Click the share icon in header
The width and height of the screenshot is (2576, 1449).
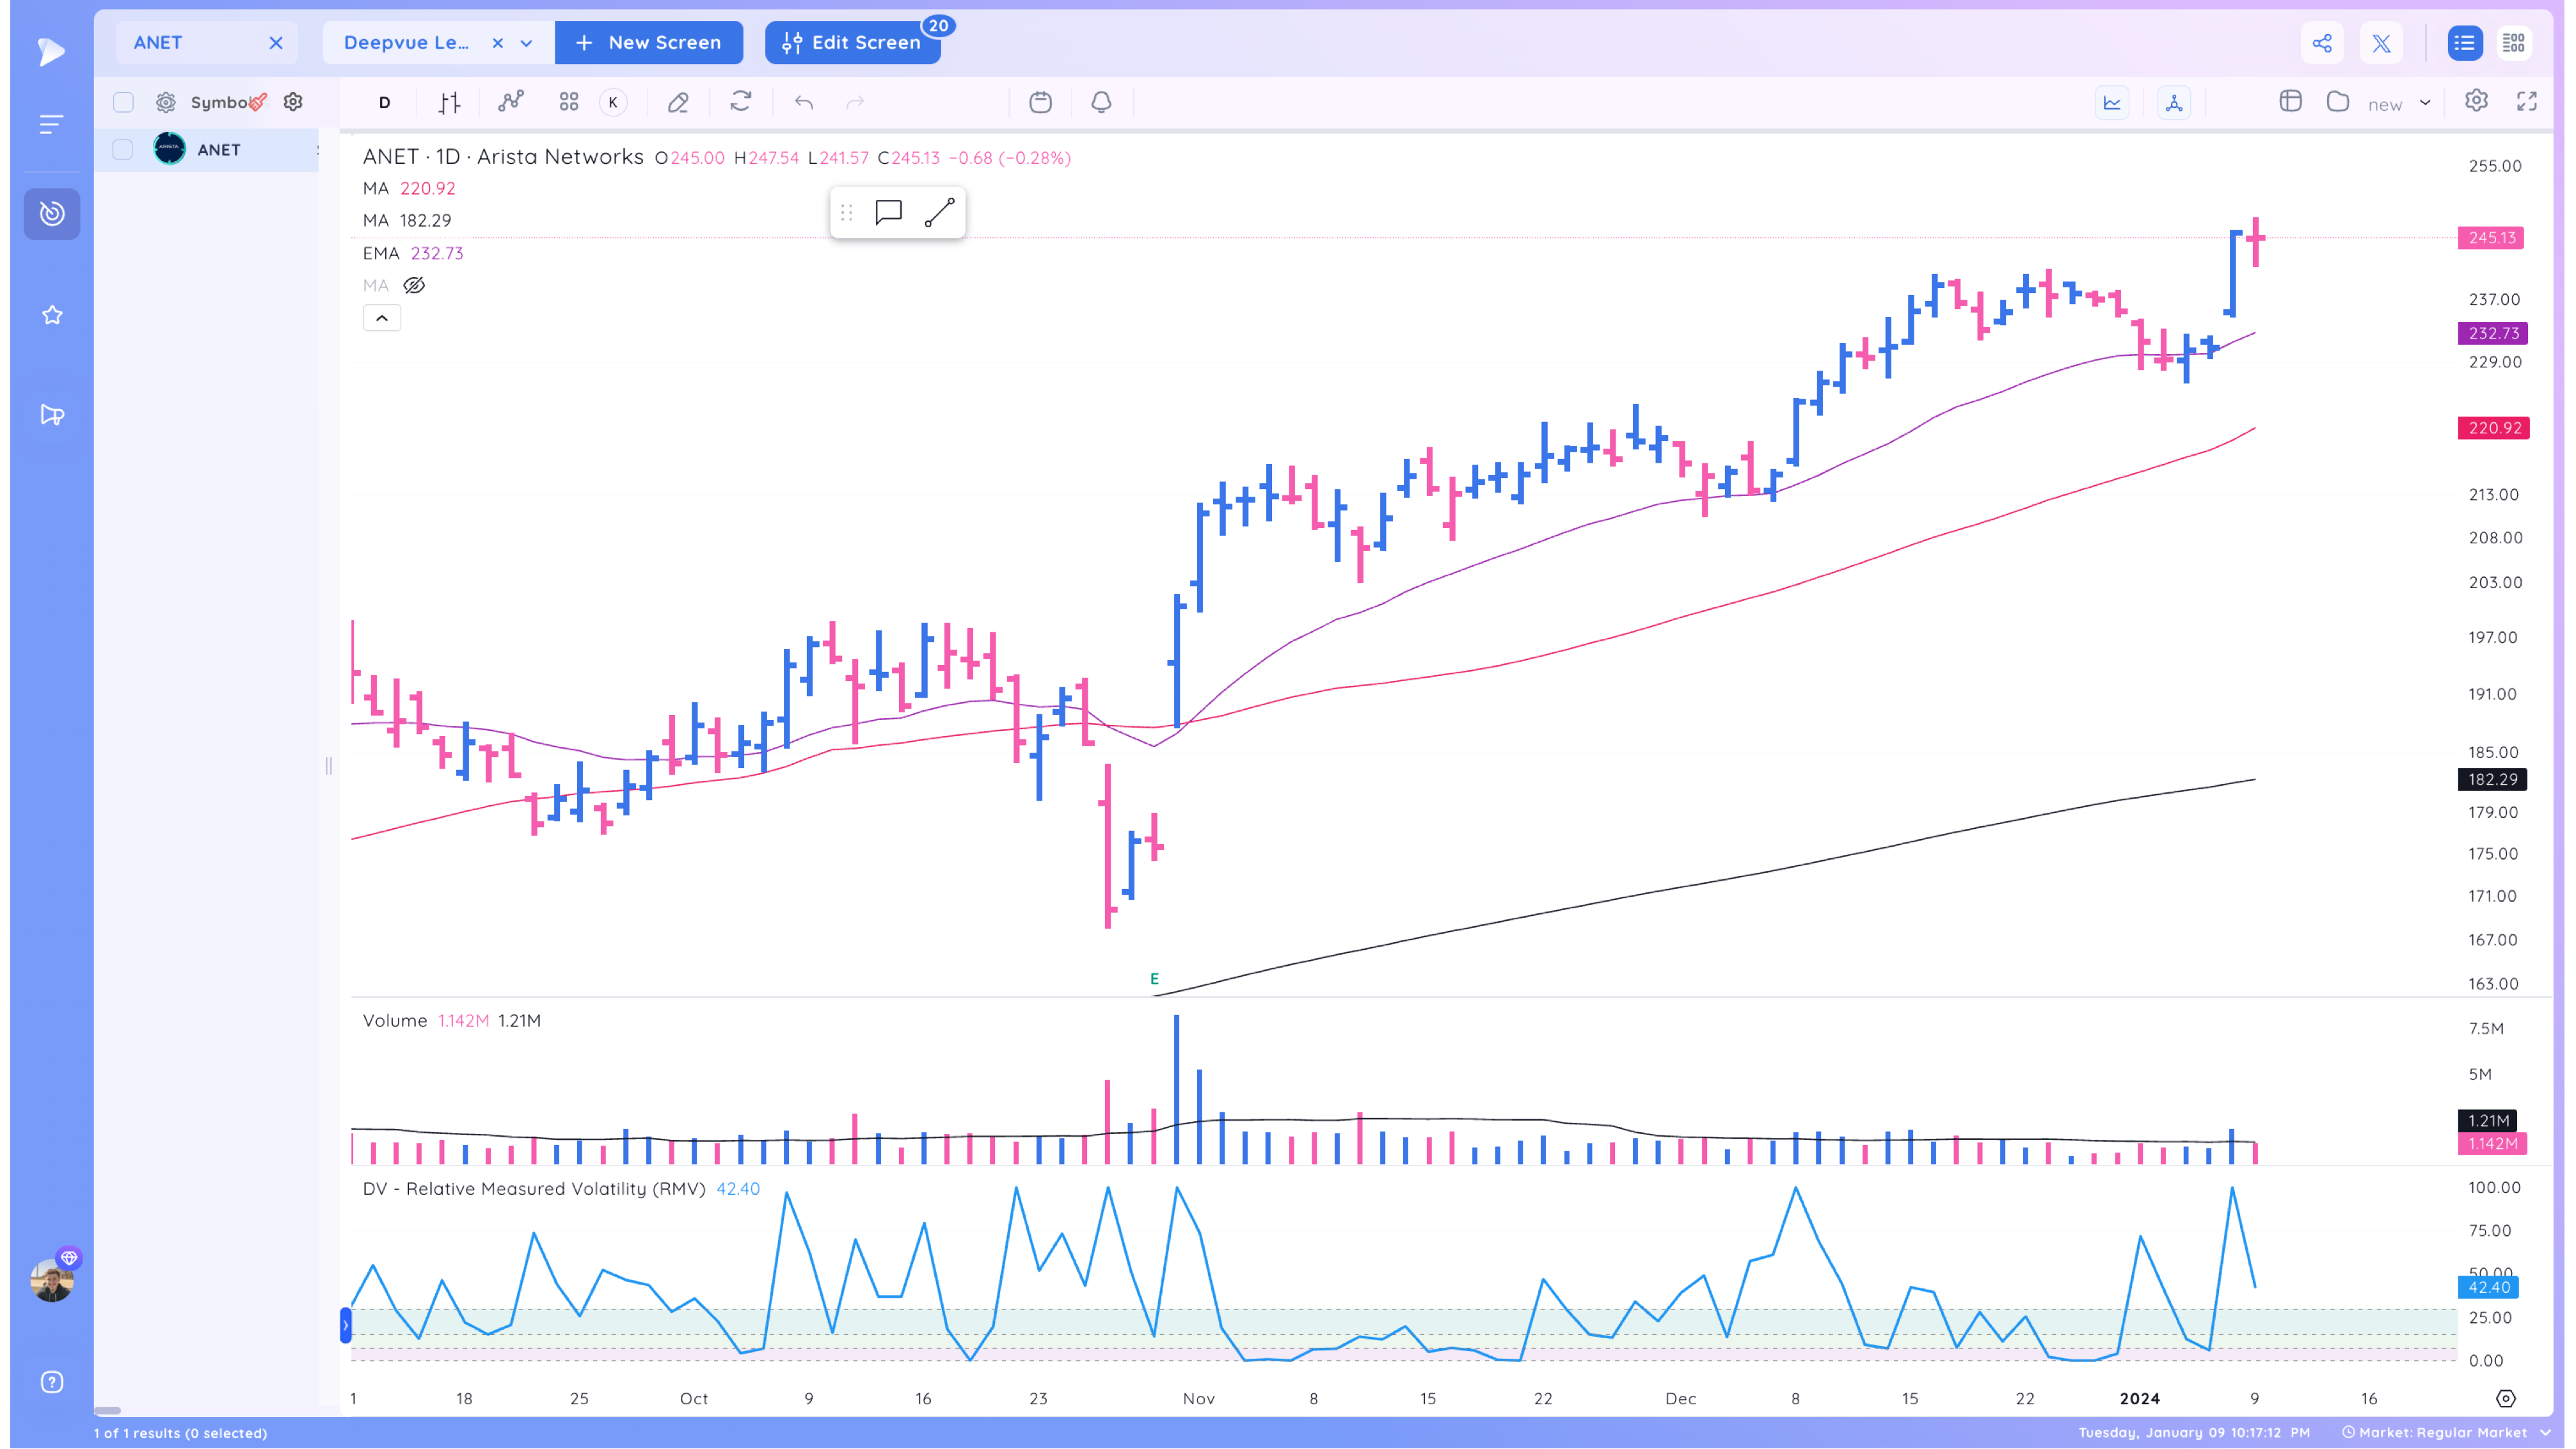tap(2322, 43)
